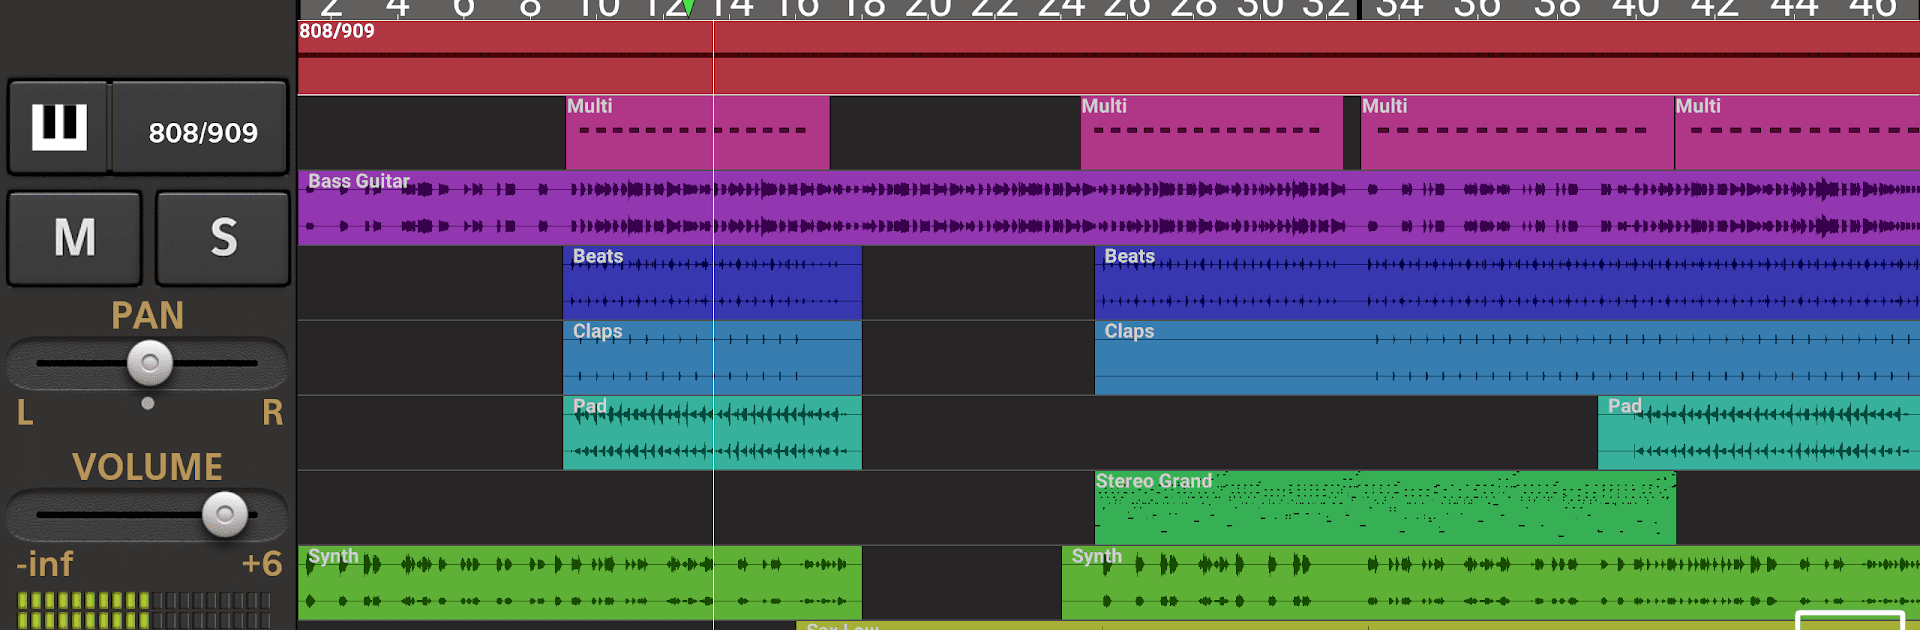Click the green playhead marker on ruler
The width and height of the screenshot is (1920, 630).
(x=690, y=9)
